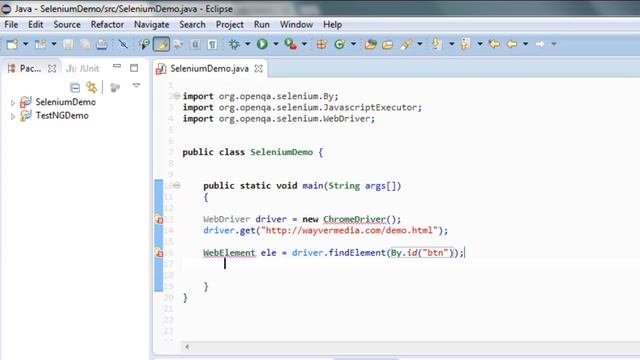Viewport: 640px width, 360px height.
Task: Click the "http://wayvermedia.com/demo.html" string
Action: (x=349, y=231)
